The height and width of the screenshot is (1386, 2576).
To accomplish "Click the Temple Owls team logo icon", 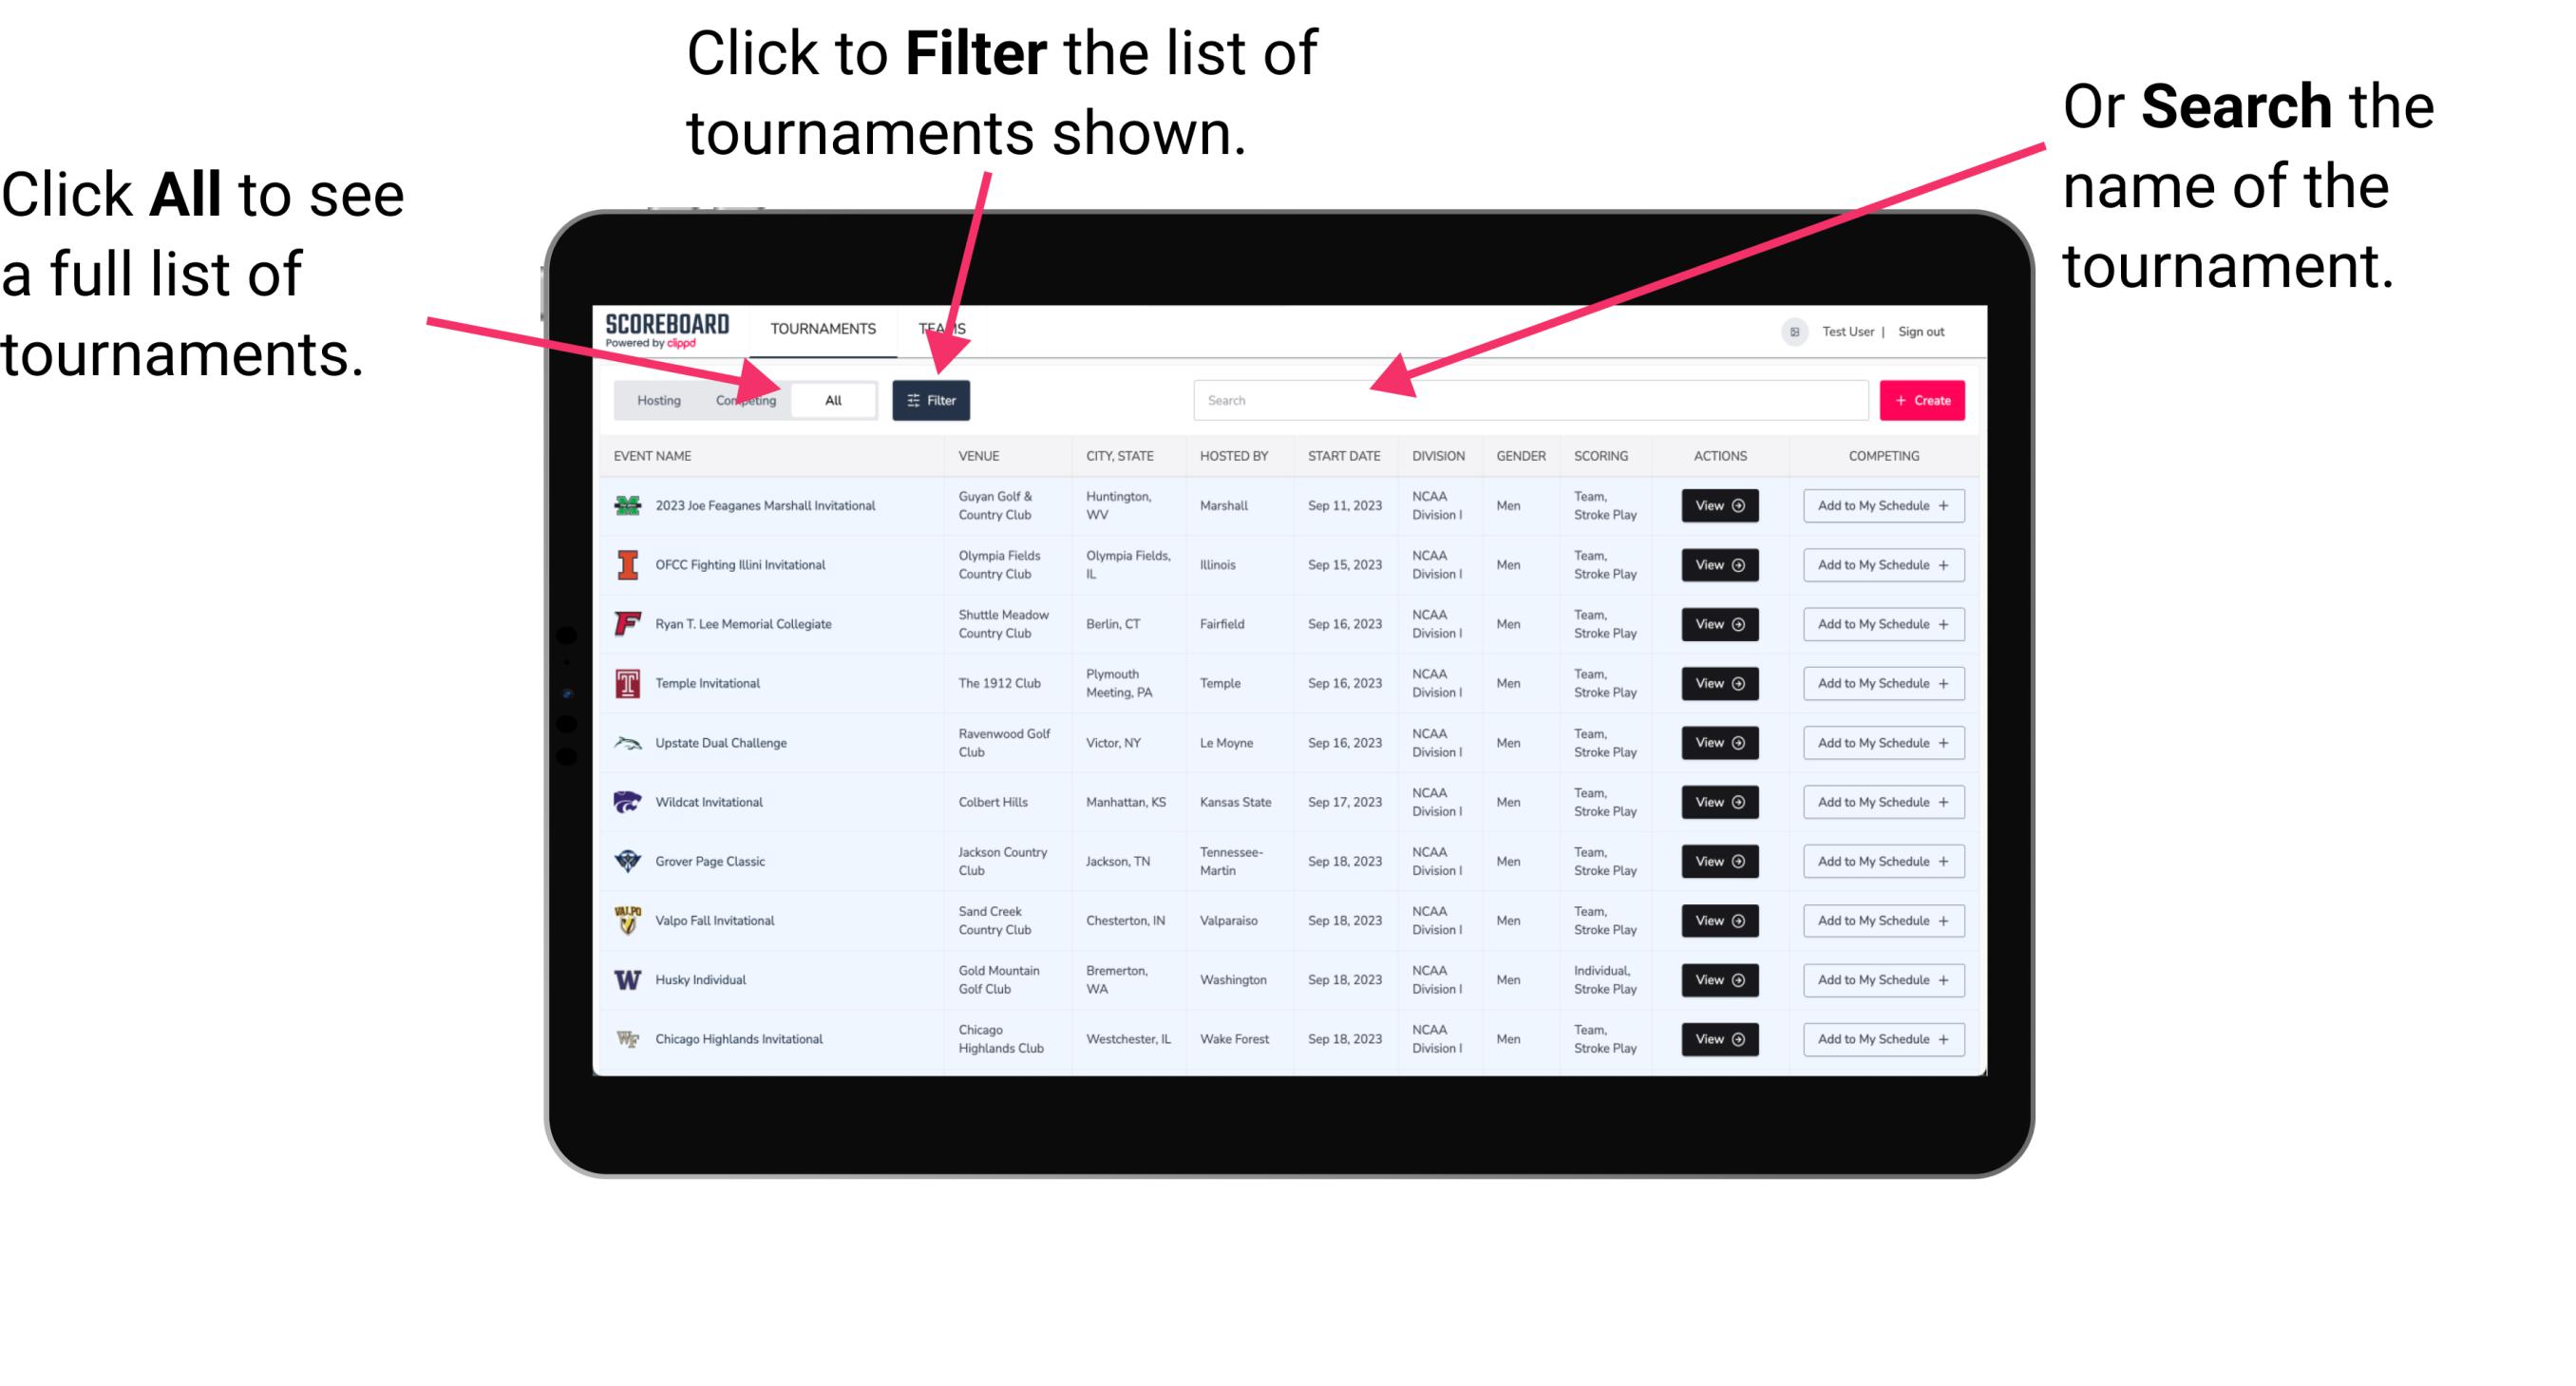I will coord(624,683).
